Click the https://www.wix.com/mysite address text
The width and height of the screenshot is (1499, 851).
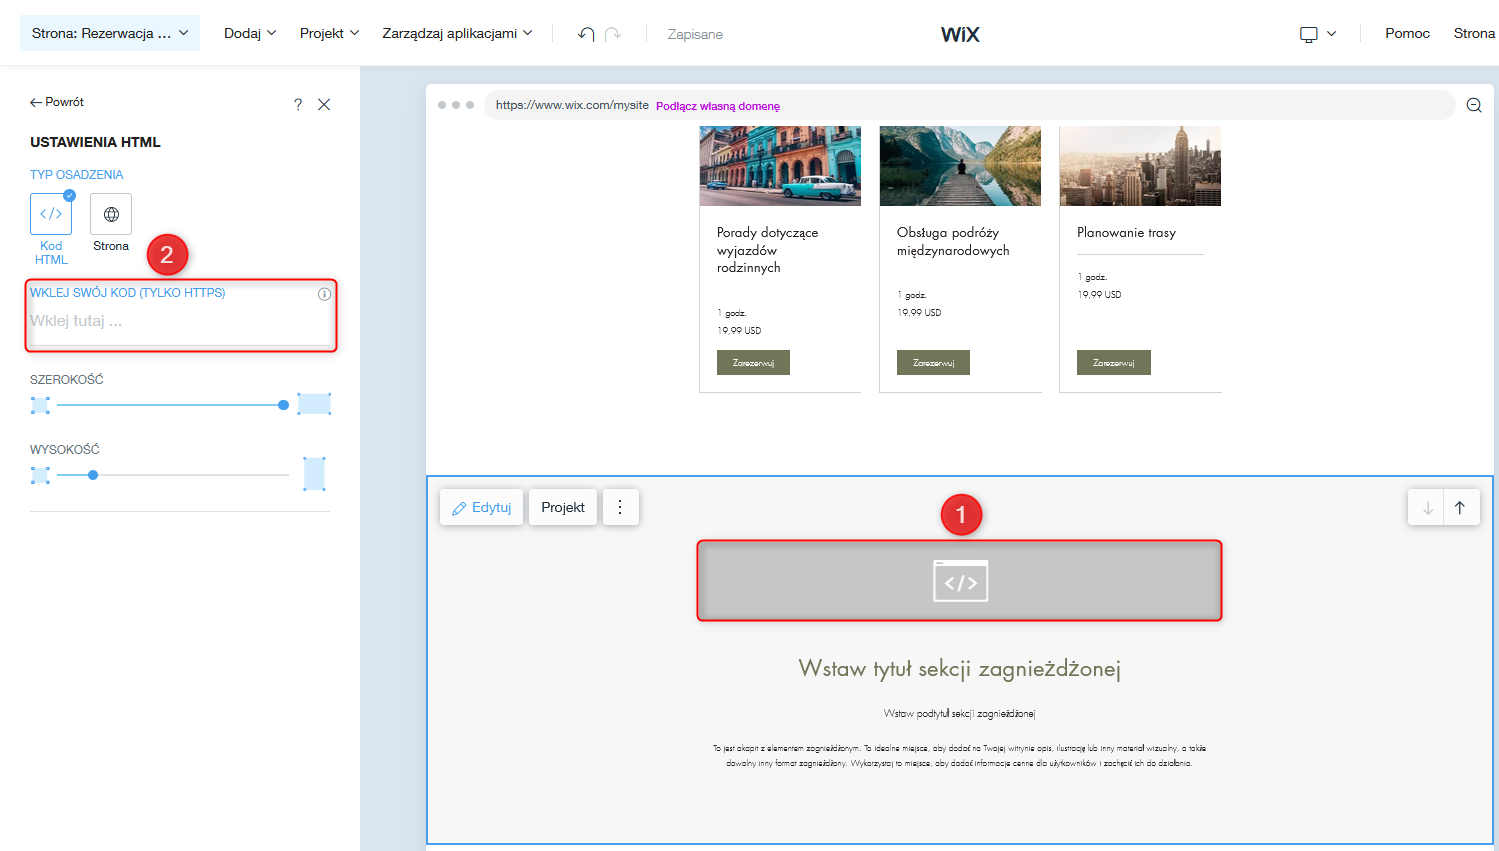coord(572,105)
